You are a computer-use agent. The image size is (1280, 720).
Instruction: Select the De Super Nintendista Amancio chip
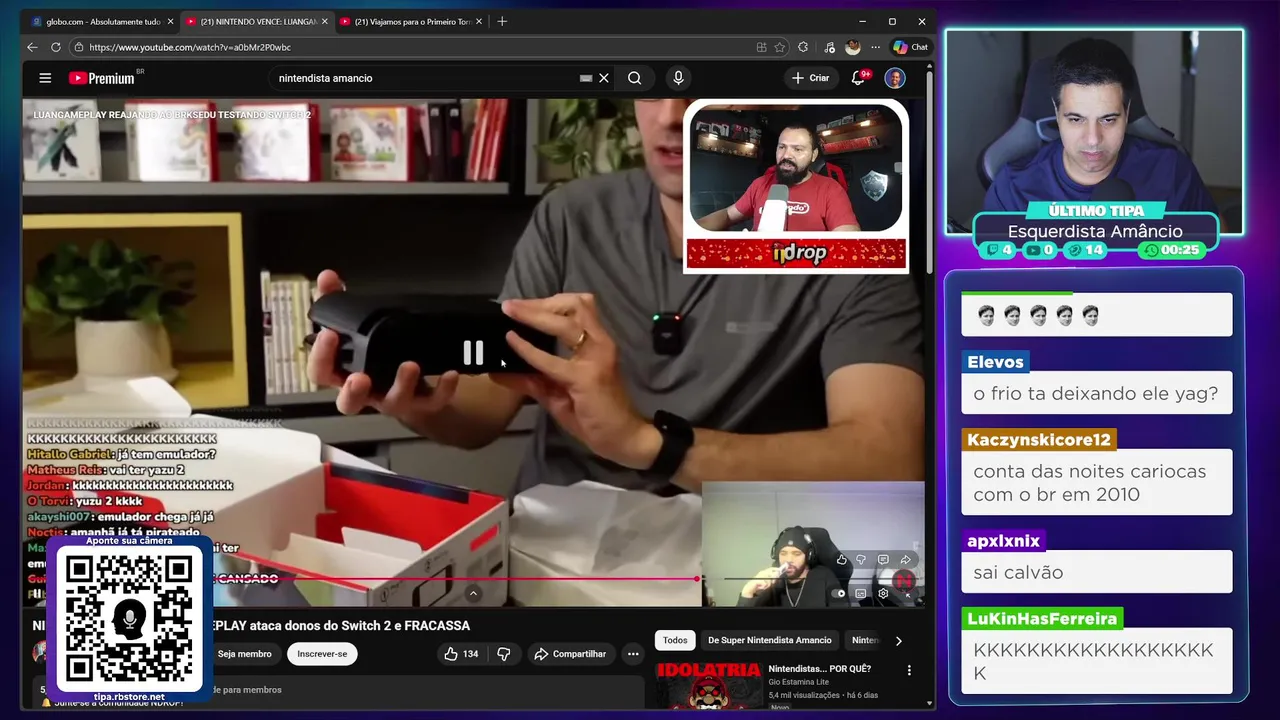coord(770,640)
